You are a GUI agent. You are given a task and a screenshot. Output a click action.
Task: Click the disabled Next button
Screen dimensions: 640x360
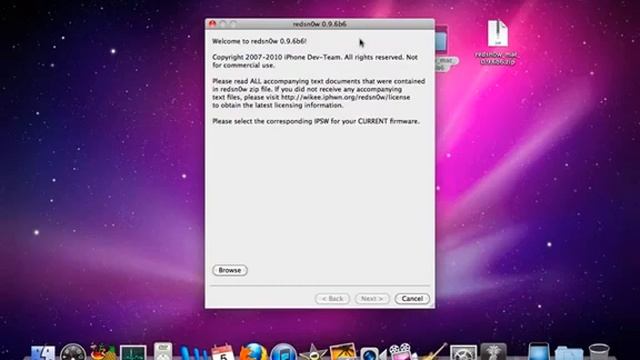click(372, 299)
